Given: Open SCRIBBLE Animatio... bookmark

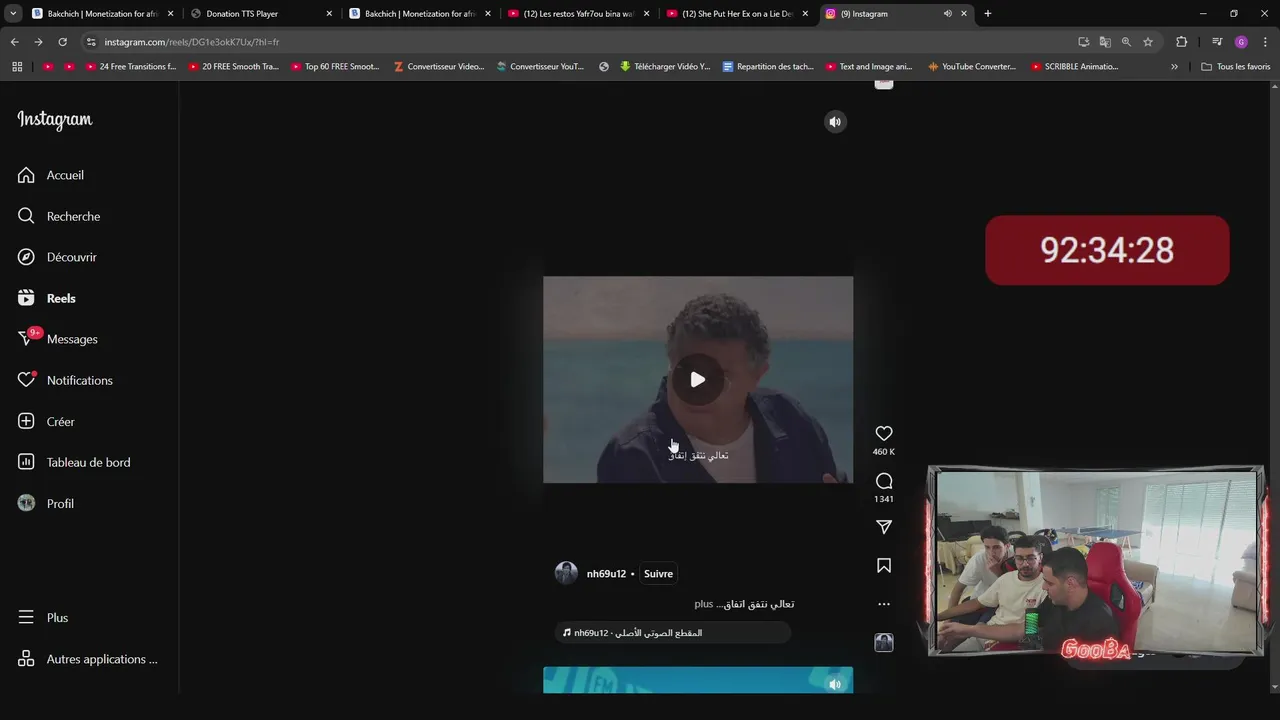Looking at the screenshot, I should click(x=1074, y=67).
